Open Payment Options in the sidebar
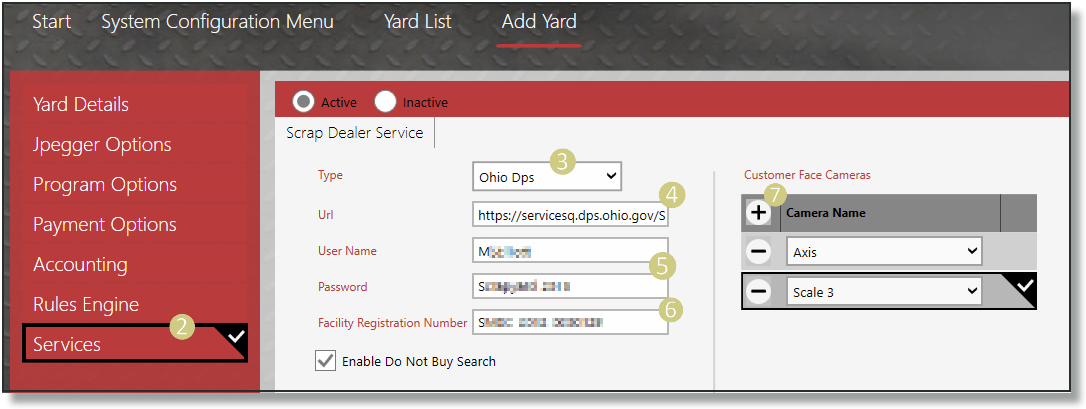This screenshot has width=1086, height=409. click(x=105, y=224)
